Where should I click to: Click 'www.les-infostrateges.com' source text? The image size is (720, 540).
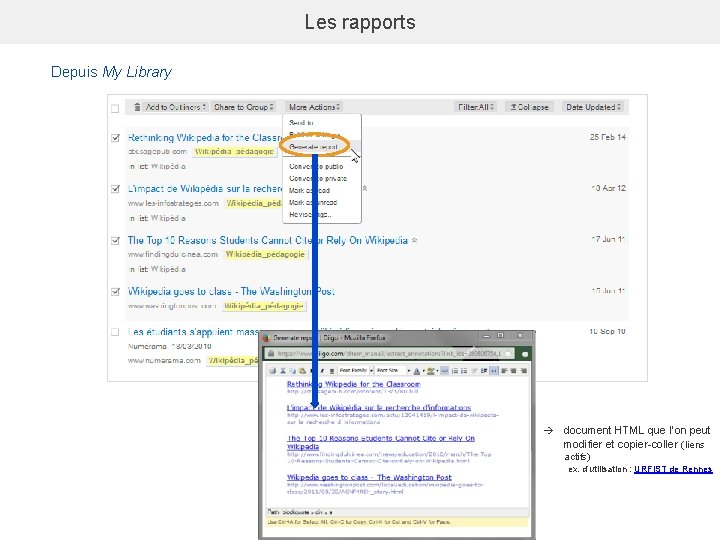[x=173, y=203]
